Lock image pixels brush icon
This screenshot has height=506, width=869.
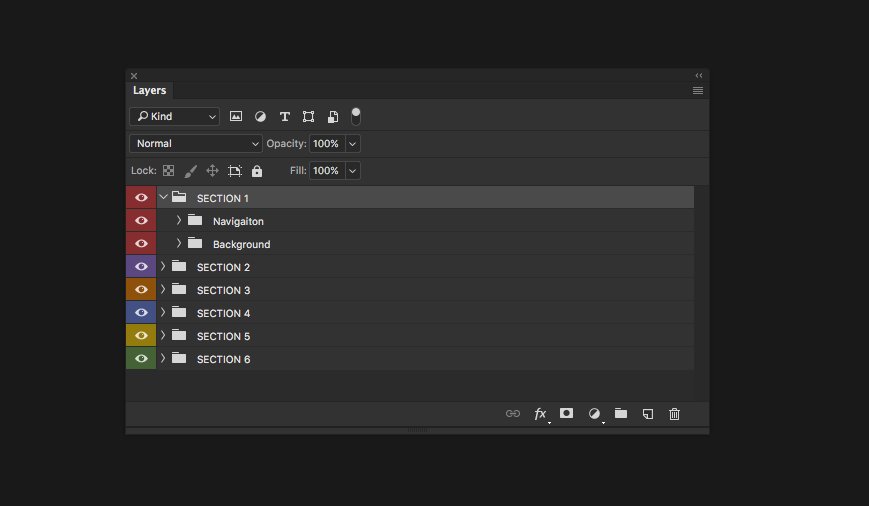(190, 171)
